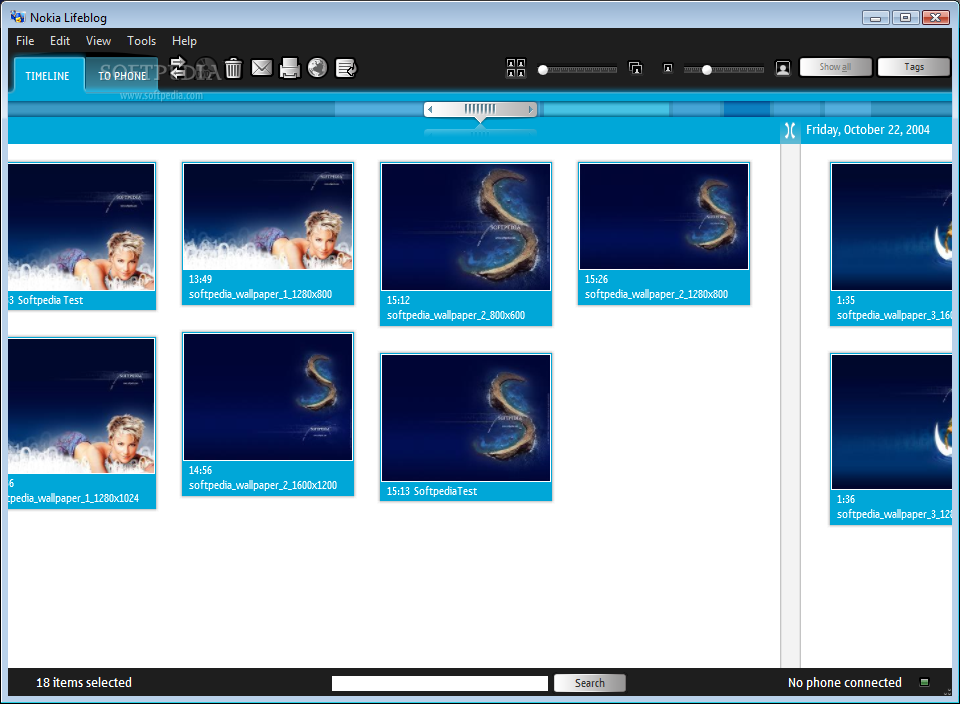Click the Nokia Lifeblog title bar icon
Screen dimensions: 960x704
tap(18, 17)
